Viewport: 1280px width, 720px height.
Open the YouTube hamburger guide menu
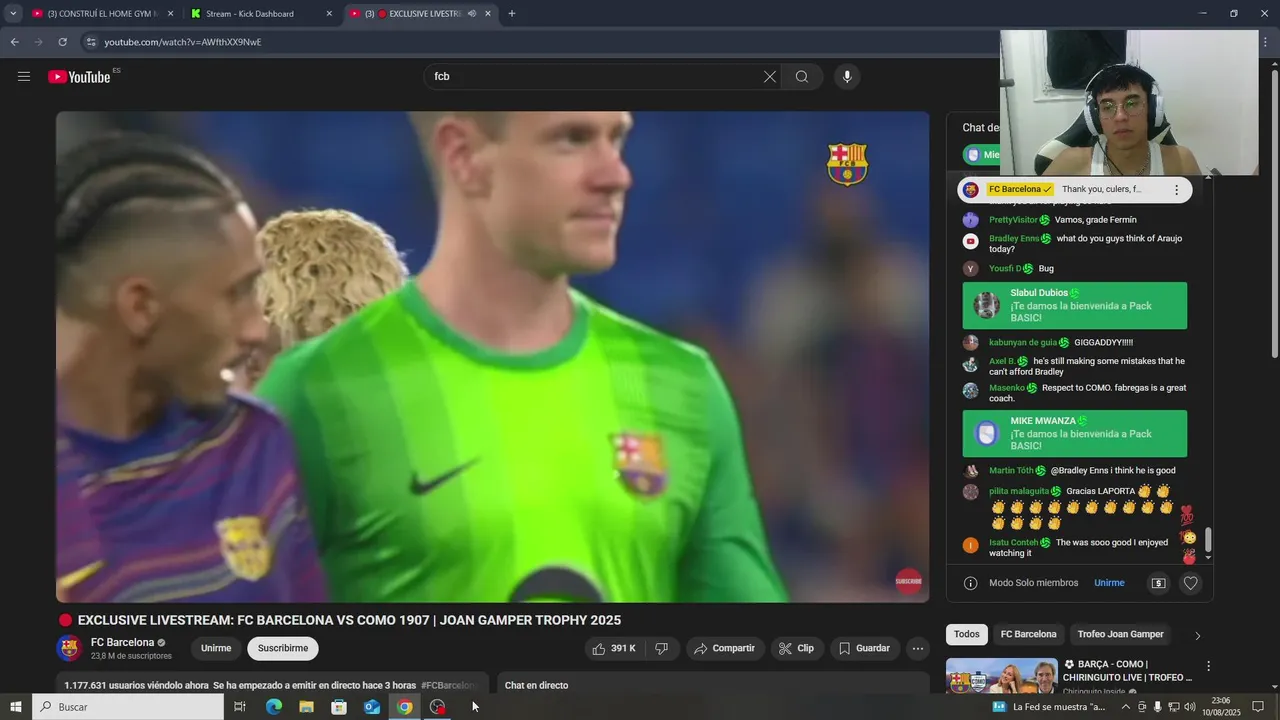coord(24,76)
